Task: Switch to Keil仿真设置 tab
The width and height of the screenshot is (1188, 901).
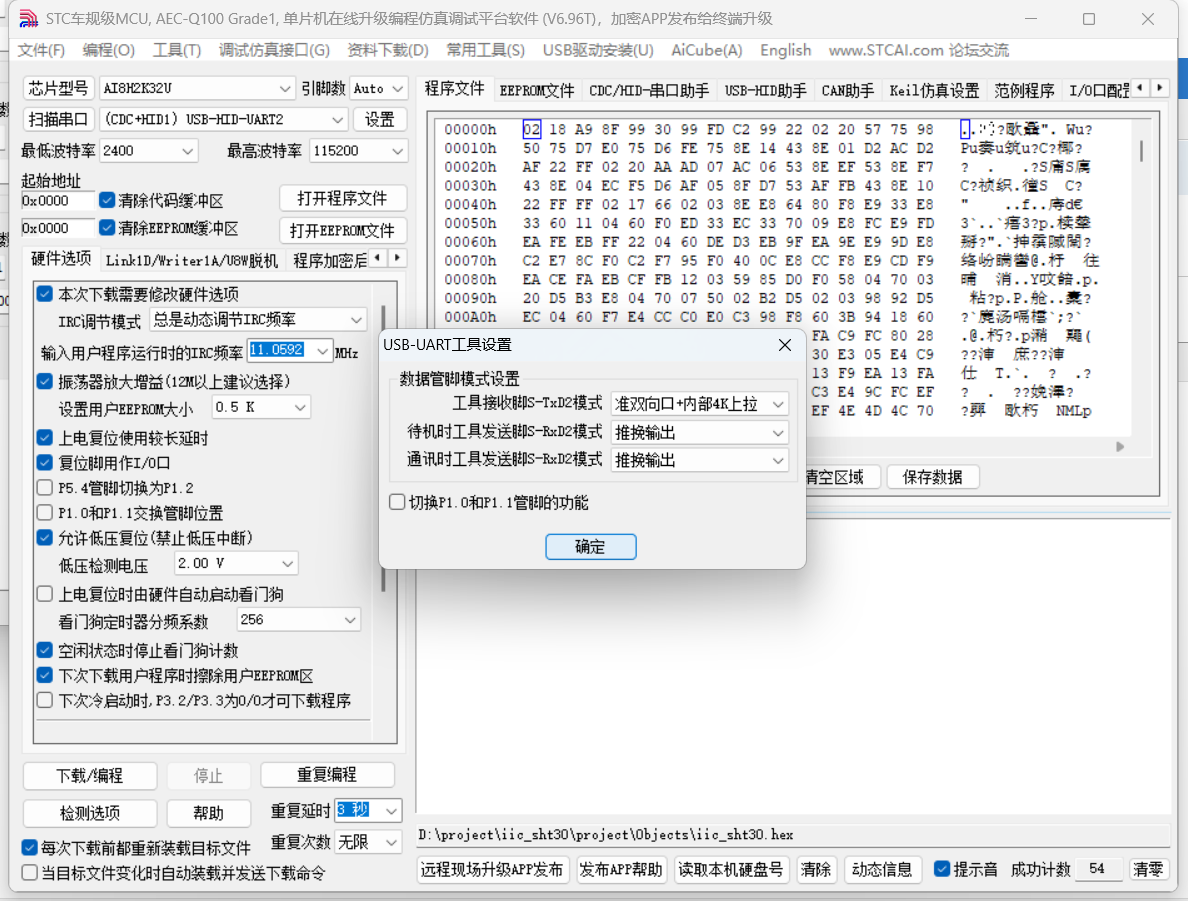Action: tap(933, 91)
